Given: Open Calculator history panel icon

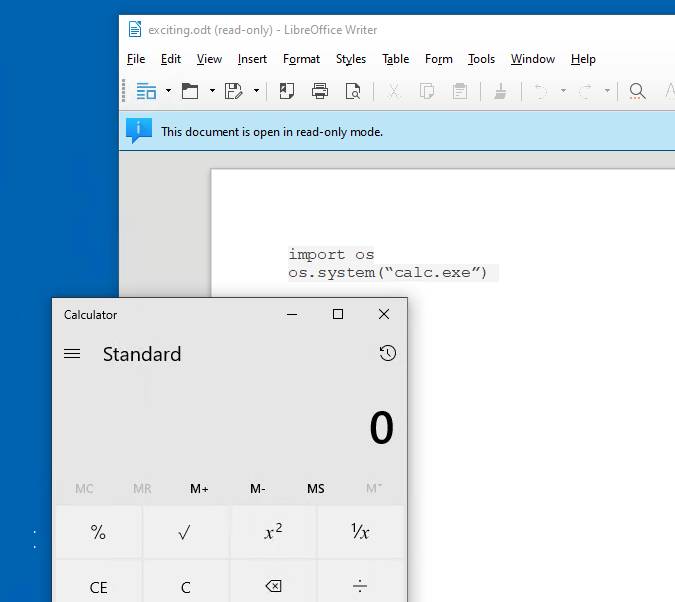Looking at the screenshot, I should [387, 353].
